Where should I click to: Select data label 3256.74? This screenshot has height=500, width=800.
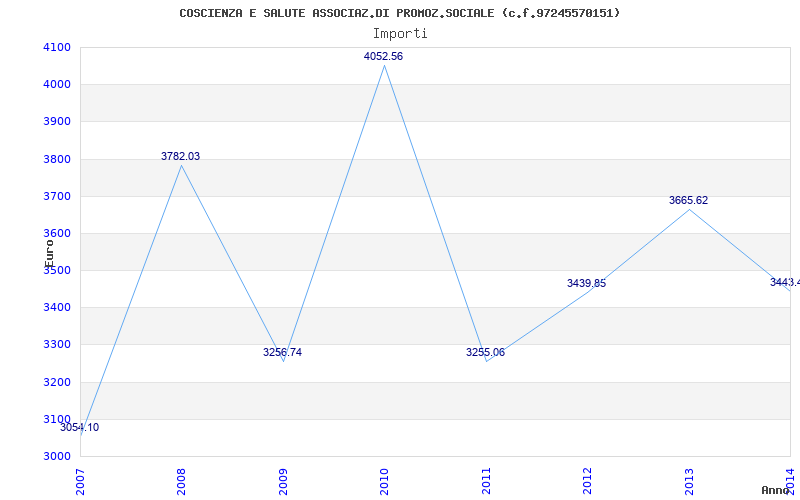coord(282,352)
